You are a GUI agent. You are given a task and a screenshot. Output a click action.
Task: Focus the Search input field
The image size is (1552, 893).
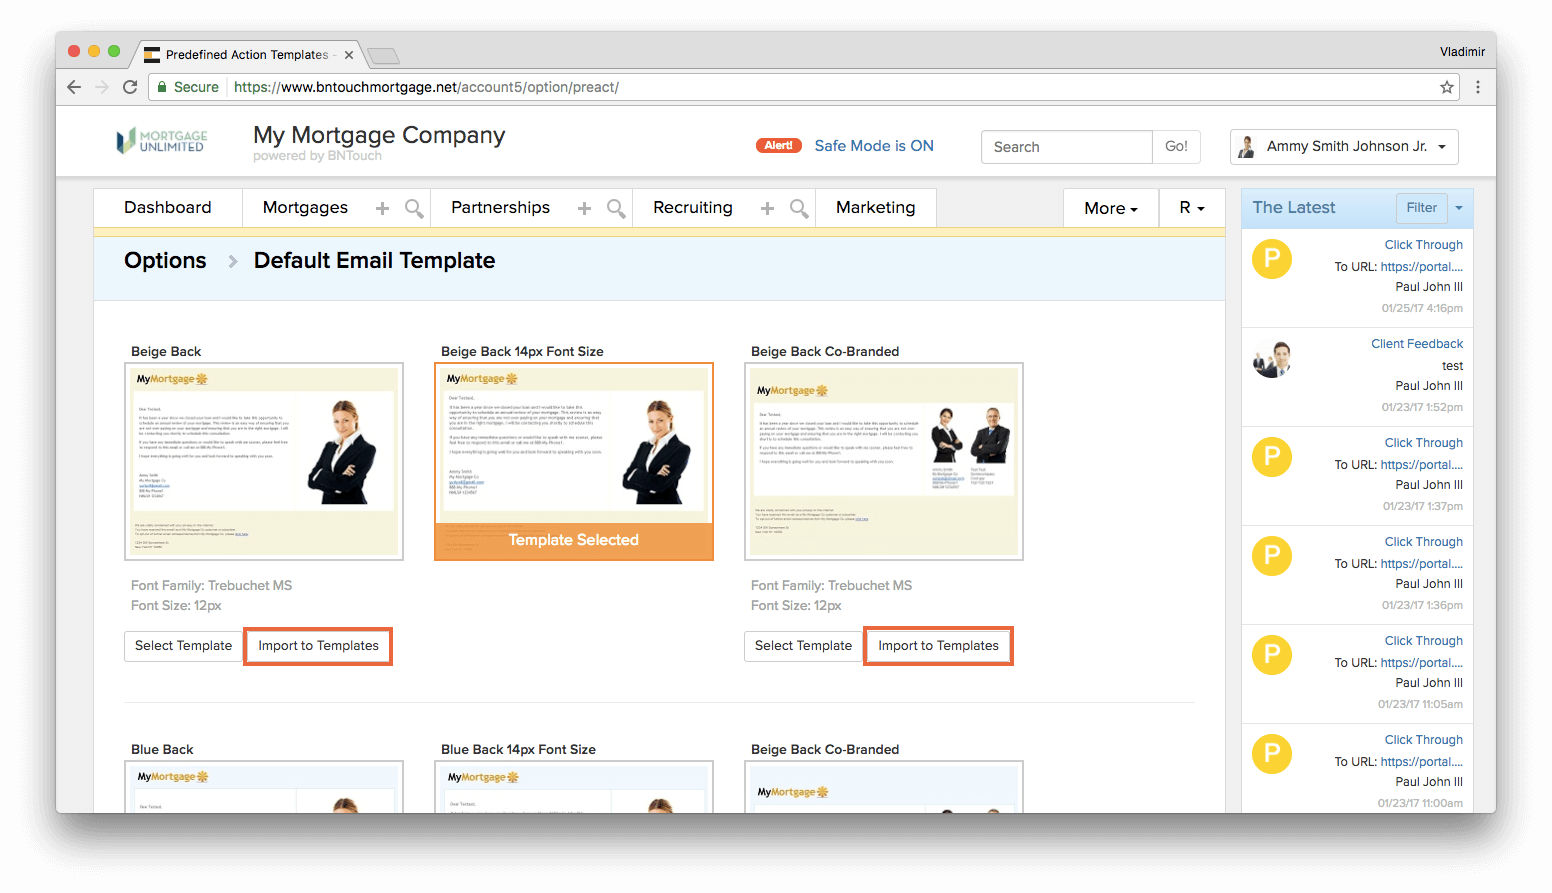[1067, 147]
